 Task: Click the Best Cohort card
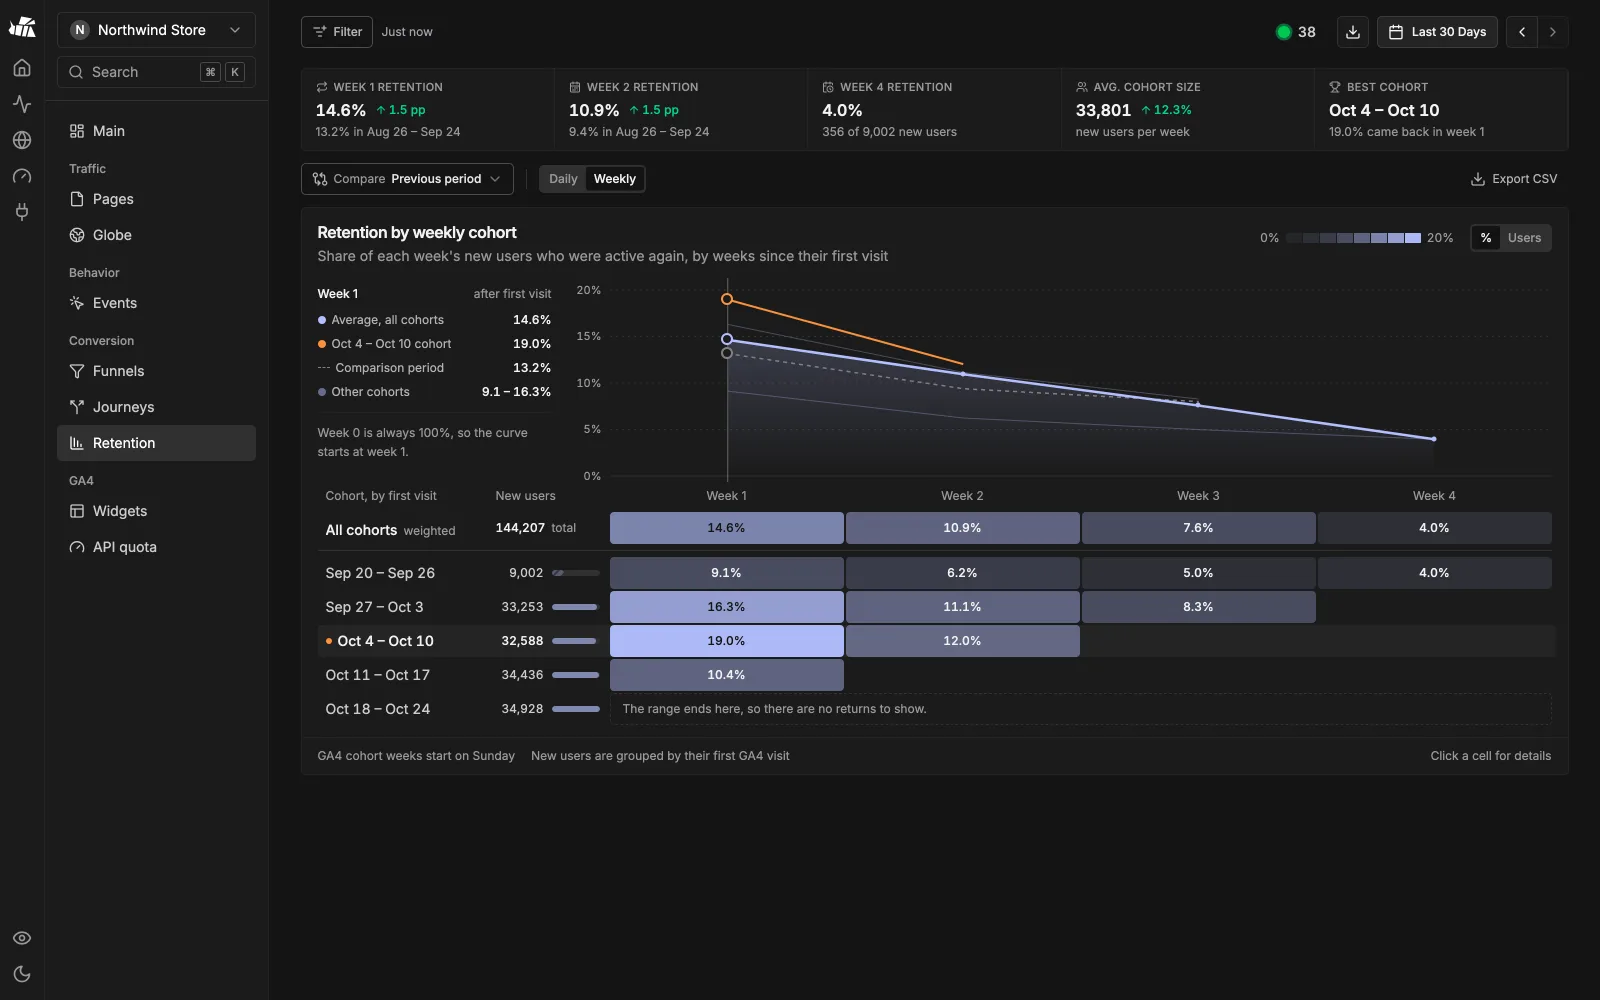pyautogui.click(x=1440, y=109)
